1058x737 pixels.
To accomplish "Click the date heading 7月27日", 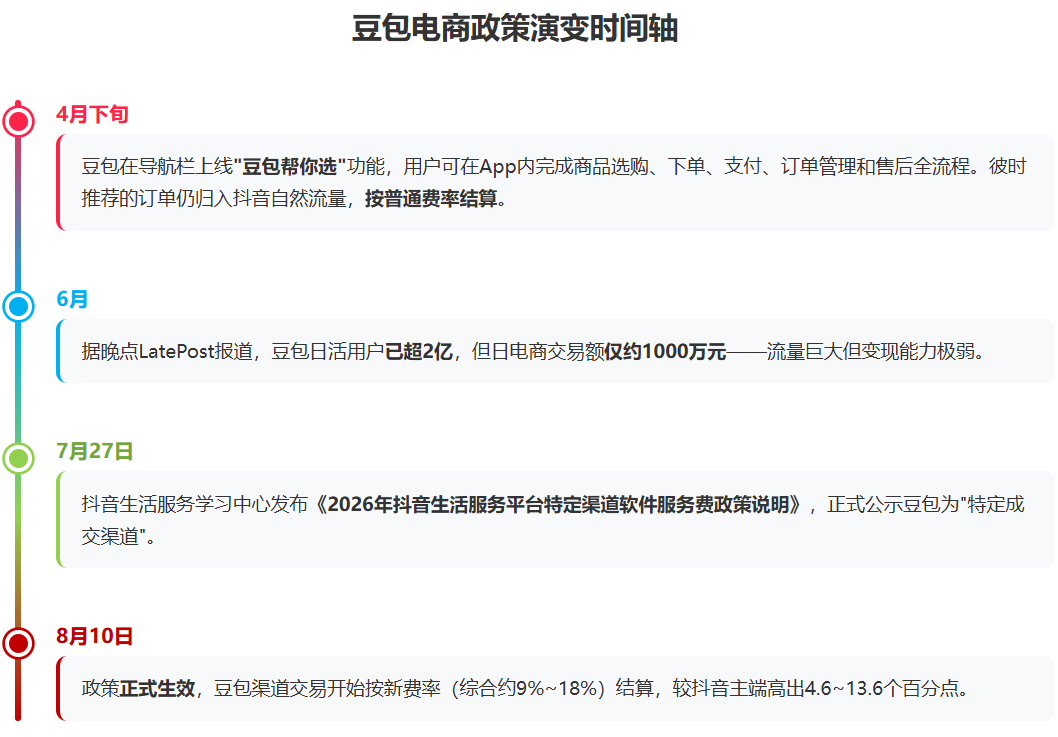I will point(94,451).
